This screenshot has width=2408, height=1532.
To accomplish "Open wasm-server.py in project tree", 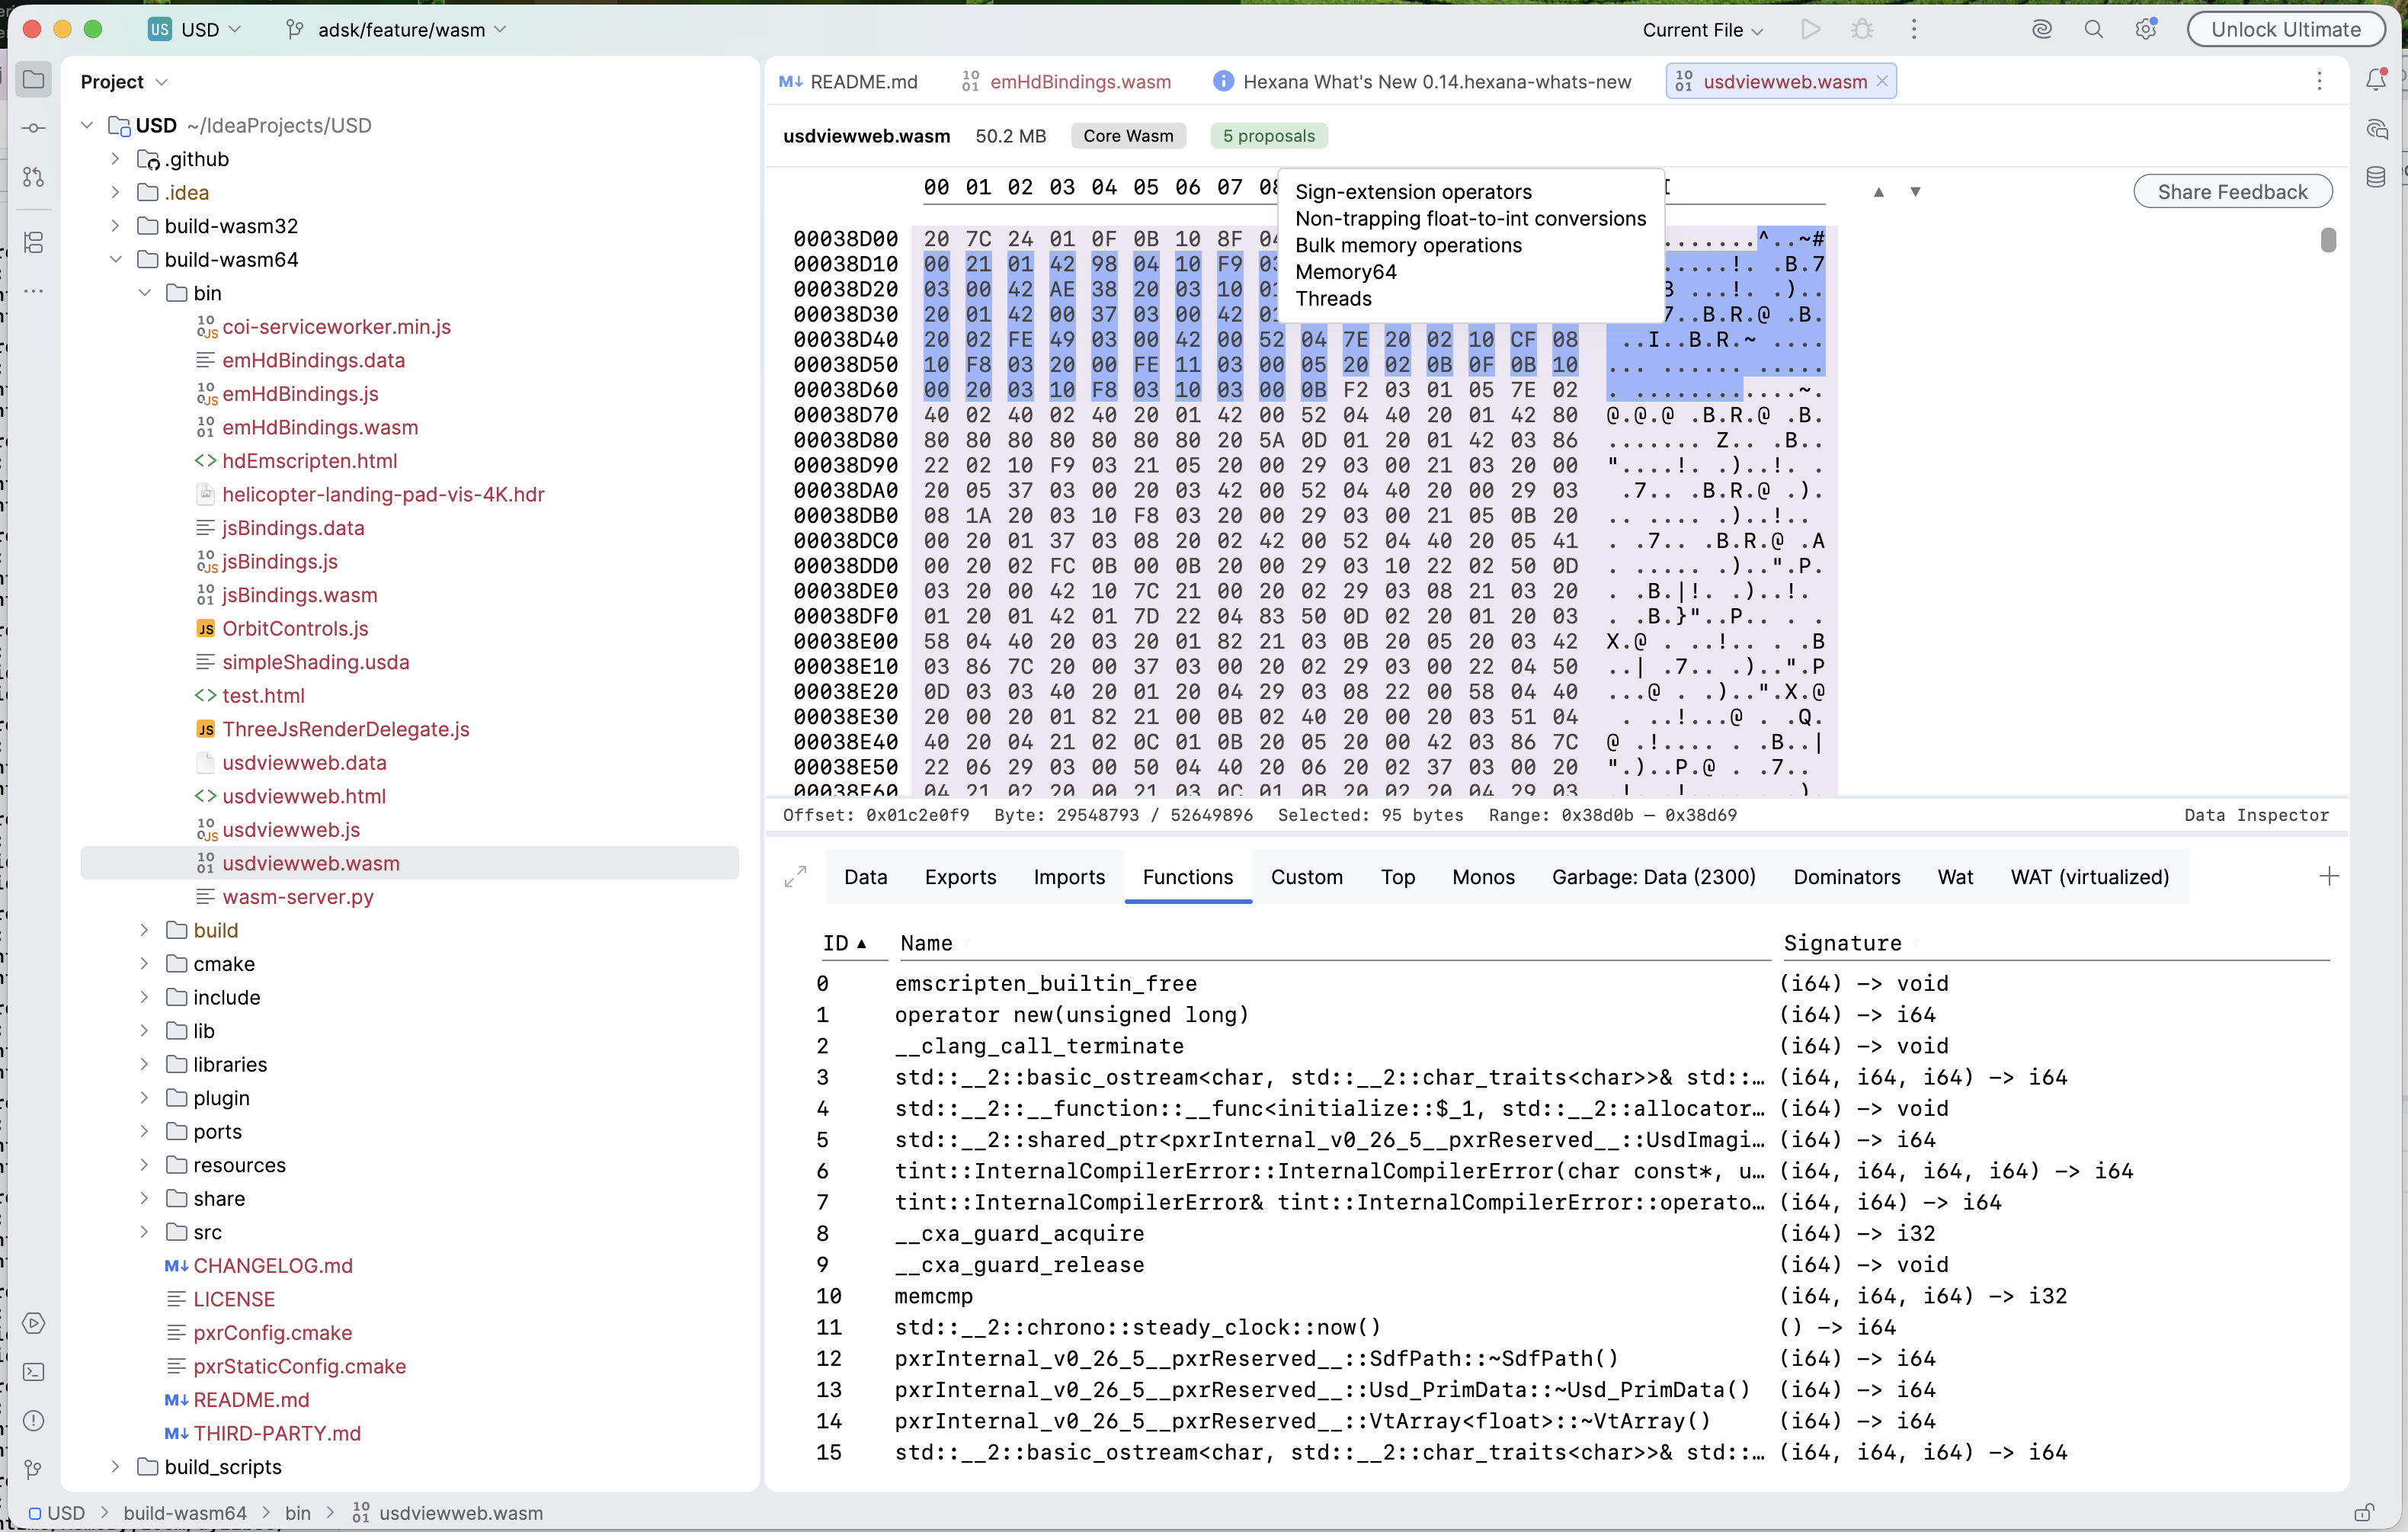I will pyautogui.click(x=297, y=897).
